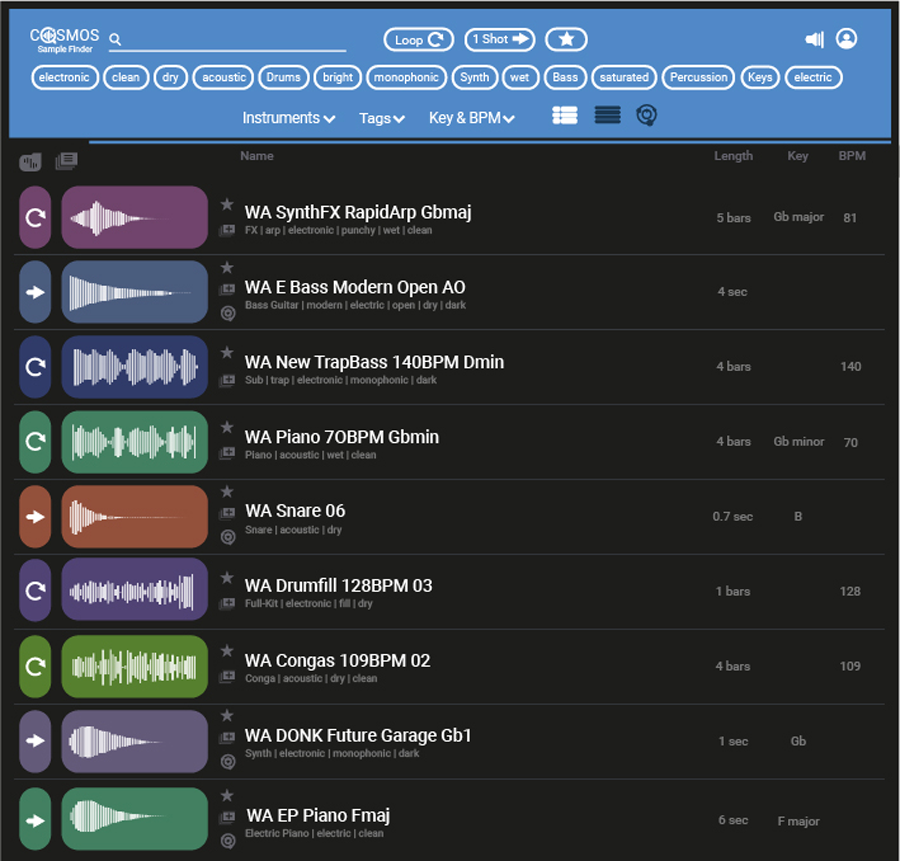
Task: Play one-shot WA Snare 06
Action: (x=35, y=517)
